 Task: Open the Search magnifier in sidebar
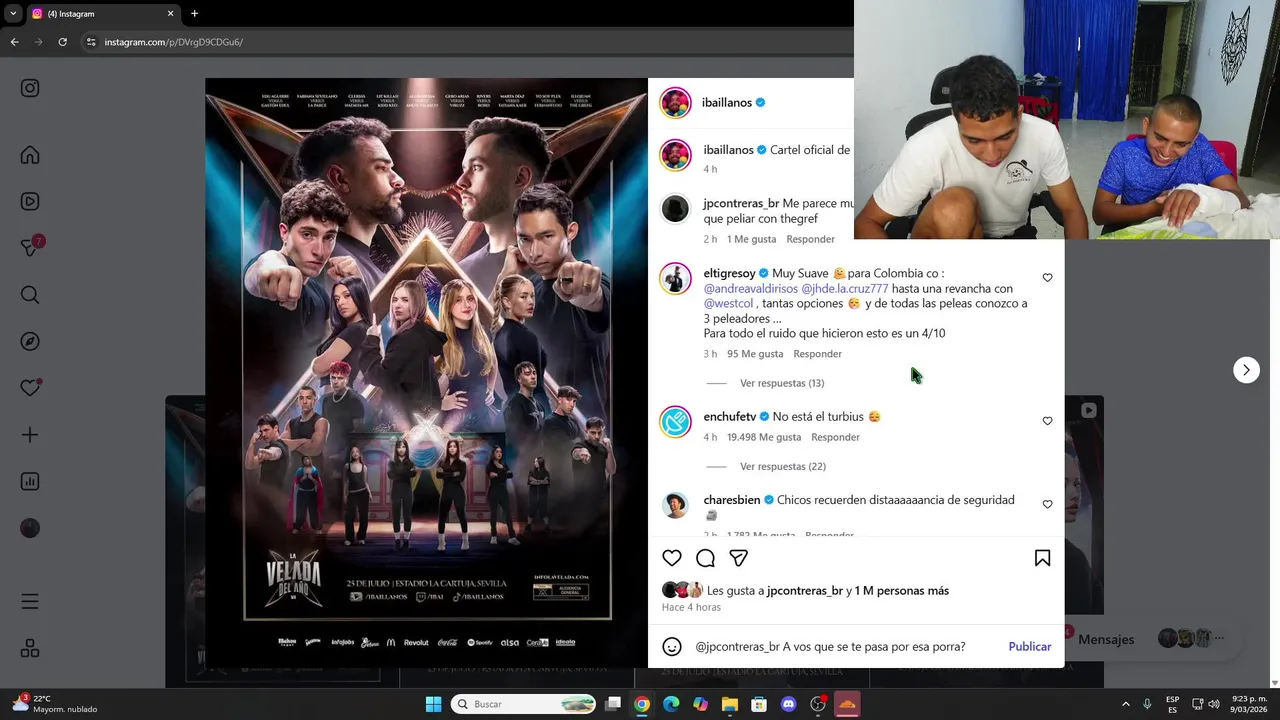(x=30, y=294)
